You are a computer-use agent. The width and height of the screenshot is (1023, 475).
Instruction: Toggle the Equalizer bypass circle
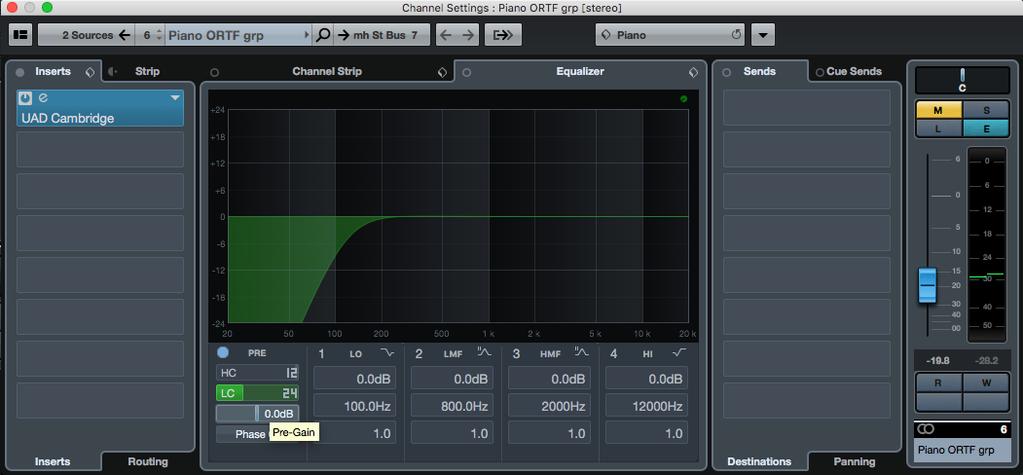point(466,72)
